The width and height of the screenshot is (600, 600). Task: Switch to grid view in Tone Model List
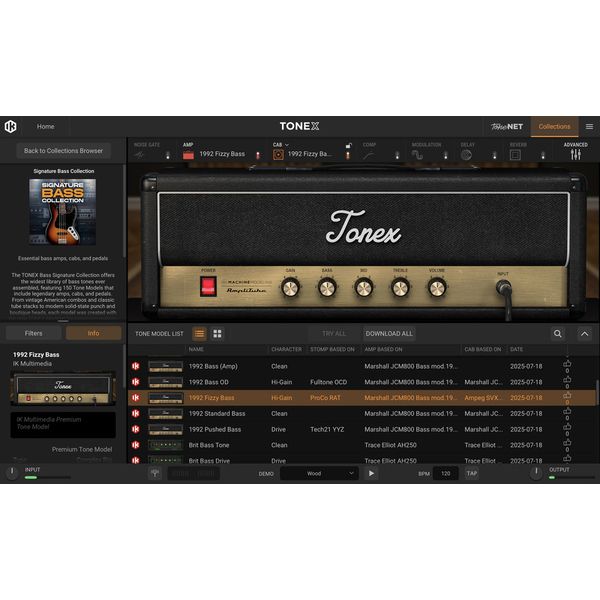coord(217,333)
